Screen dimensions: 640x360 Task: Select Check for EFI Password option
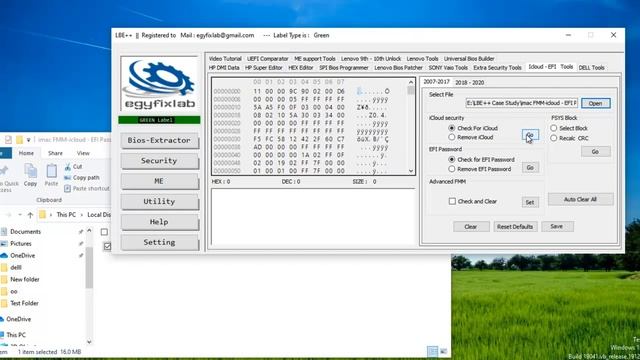click(451, 159)
